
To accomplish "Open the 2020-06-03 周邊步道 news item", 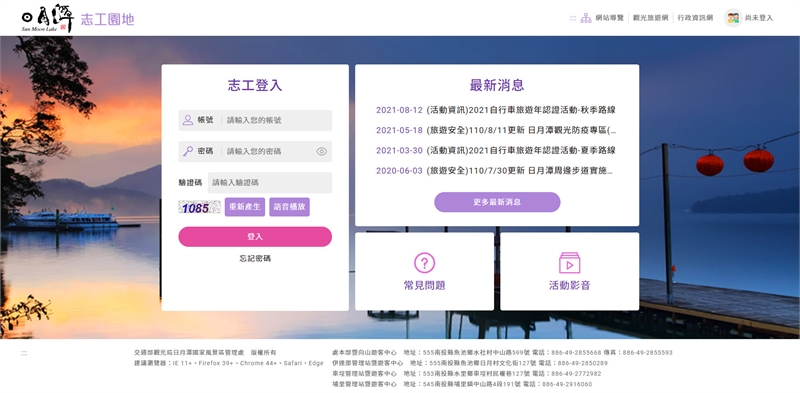I will [x=494, y=171].
